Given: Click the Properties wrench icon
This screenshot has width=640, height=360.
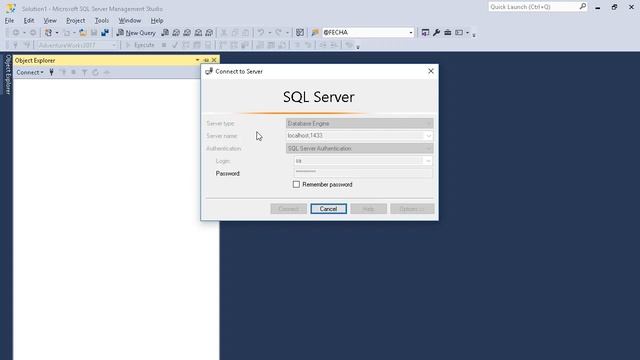Looking at the screenshot, I should 436,33.
